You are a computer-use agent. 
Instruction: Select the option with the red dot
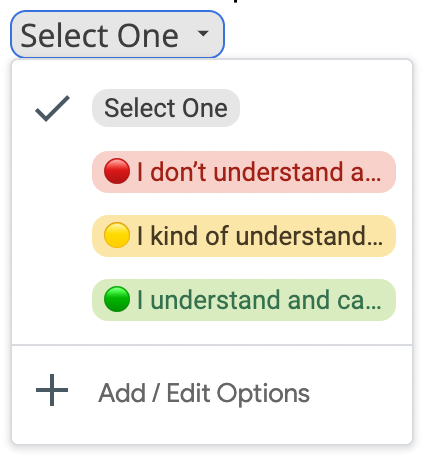(244, 172)
